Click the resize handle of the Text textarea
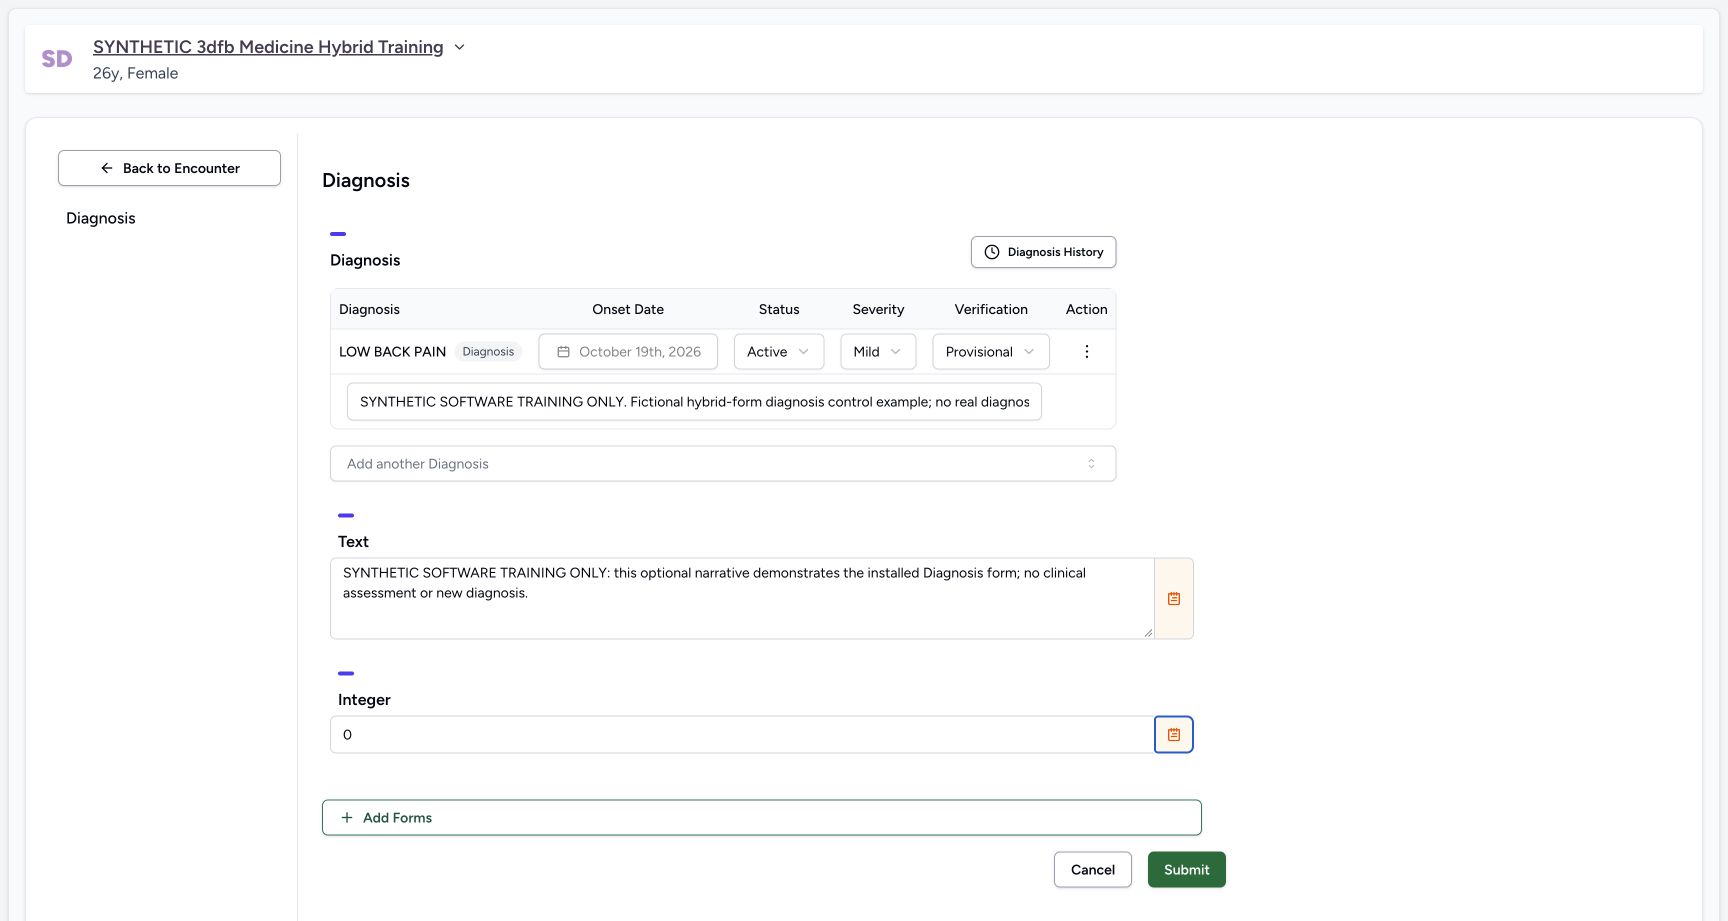This screenshot has height=921, width=1728. [1148, 632]
